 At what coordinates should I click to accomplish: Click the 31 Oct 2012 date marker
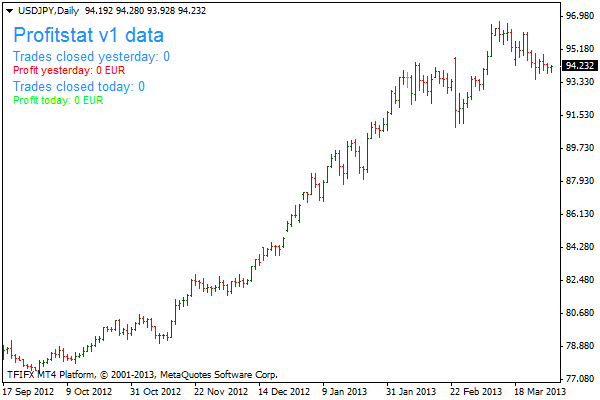(x=155, y=392)
